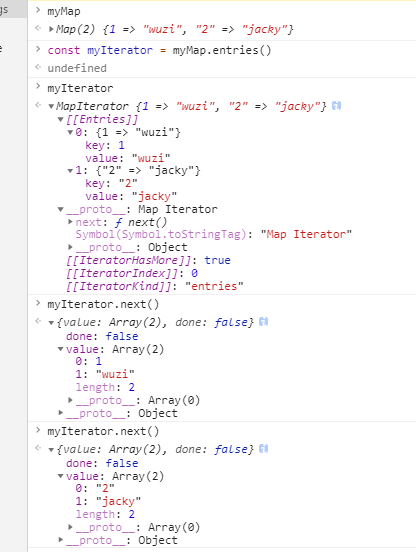
Task: Expand __proto__: Object under Map Iterator
Action: pos(70,247)
